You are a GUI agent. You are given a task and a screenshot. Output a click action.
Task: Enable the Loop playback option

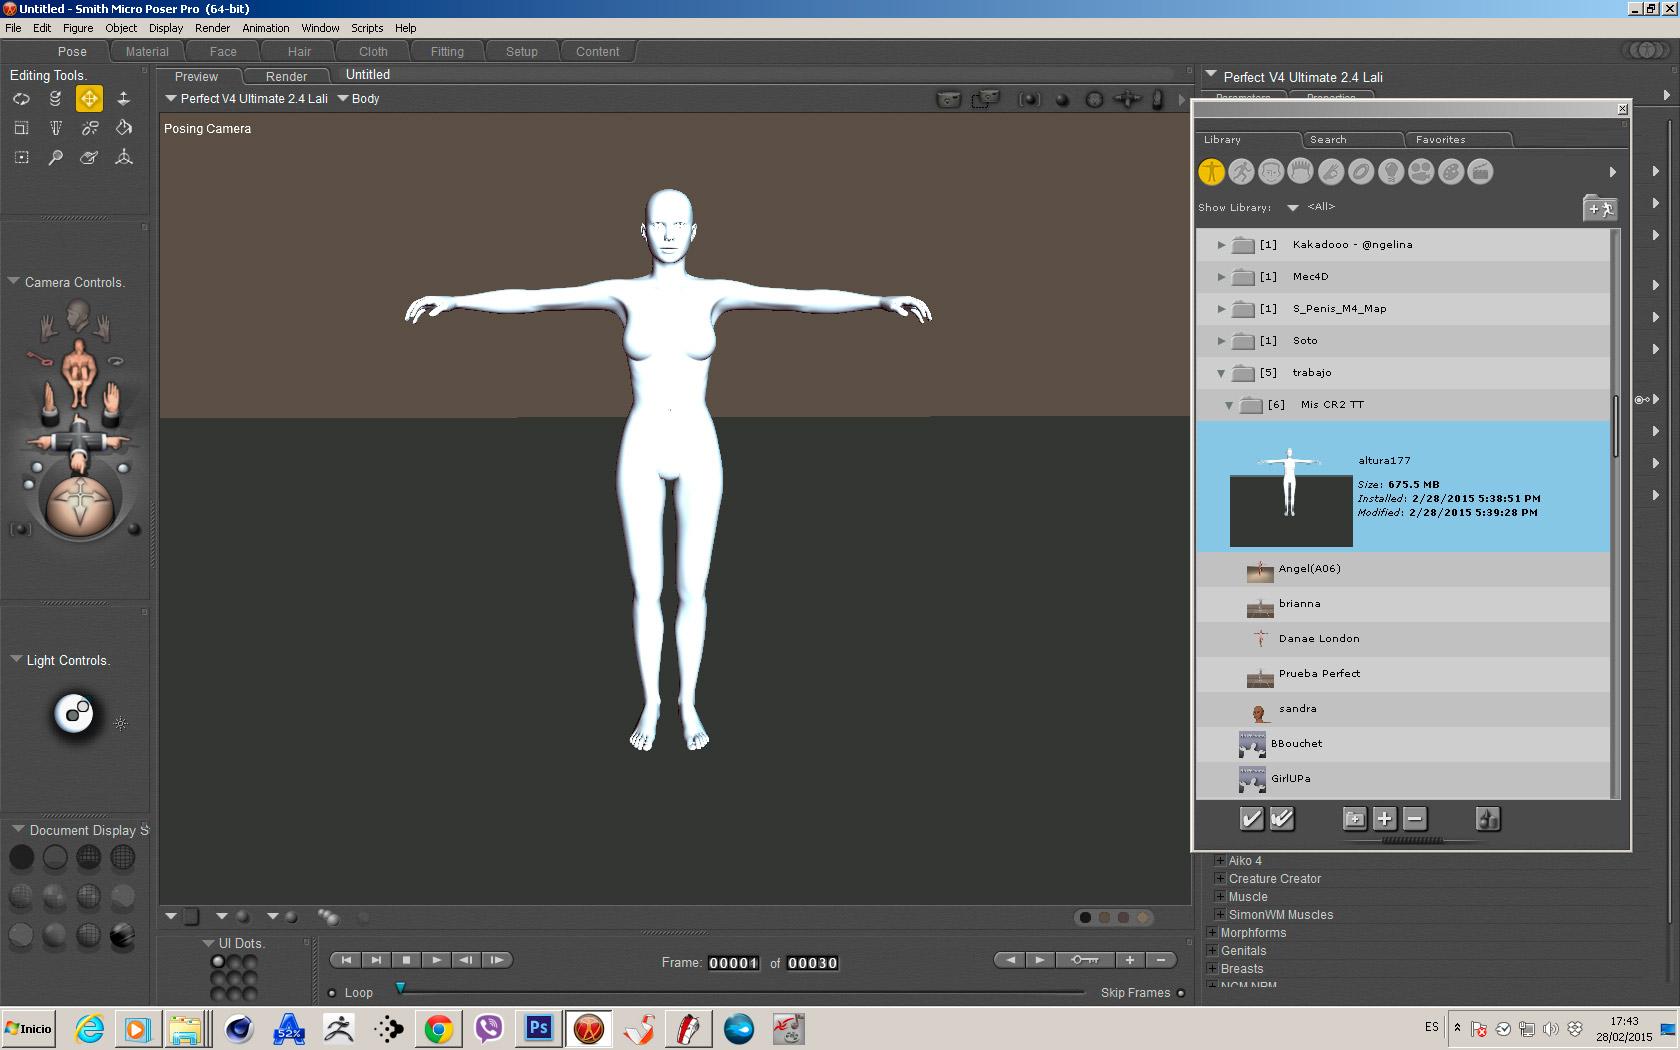(332, 993)
